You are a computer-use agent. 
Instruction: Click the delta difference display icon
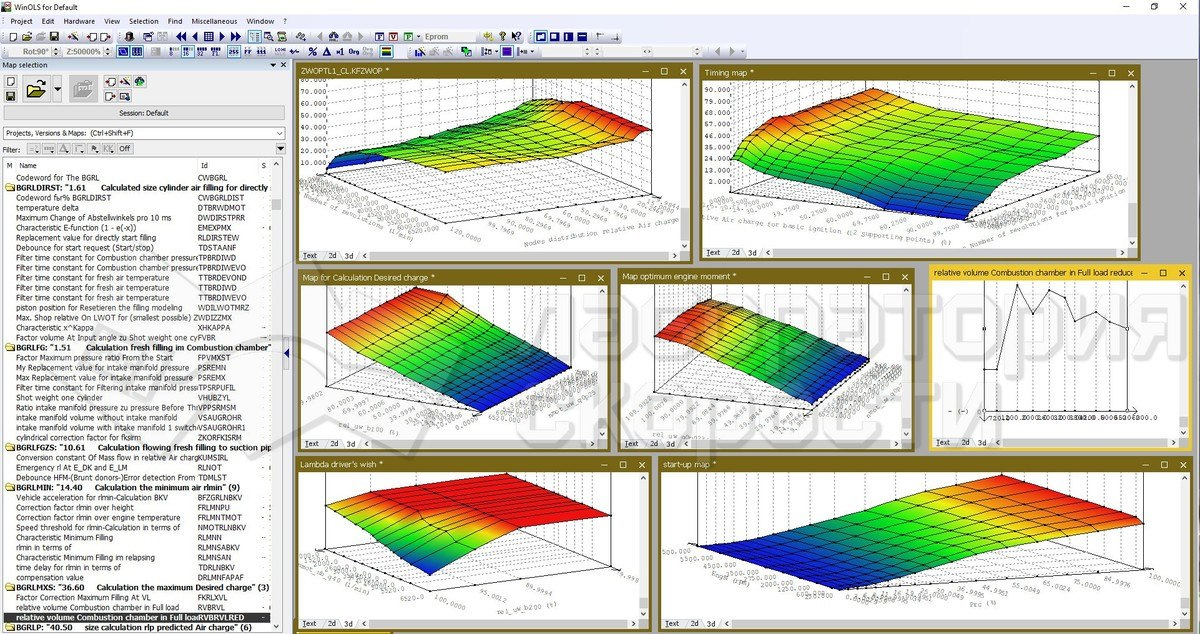click(326, 49)
